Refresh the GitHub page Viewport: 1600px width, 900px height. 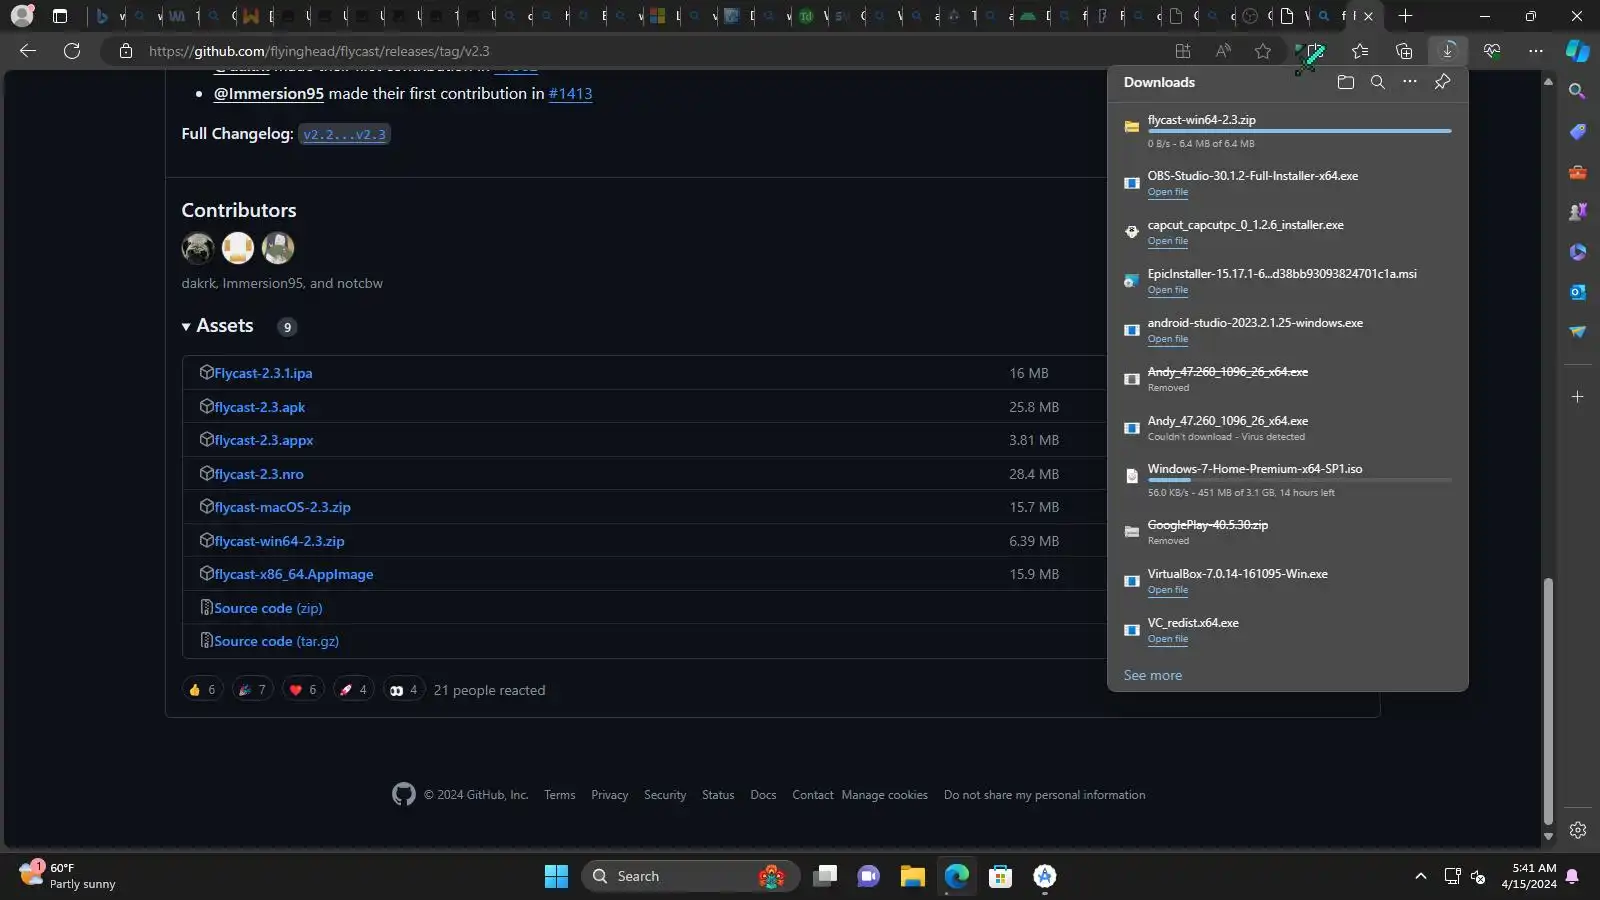click(x=72, y=51)
